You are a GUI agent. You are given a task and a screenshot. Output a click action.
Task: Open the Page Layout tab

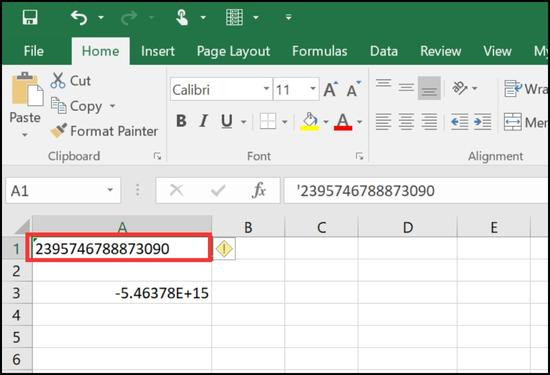(x=233, y=51)
